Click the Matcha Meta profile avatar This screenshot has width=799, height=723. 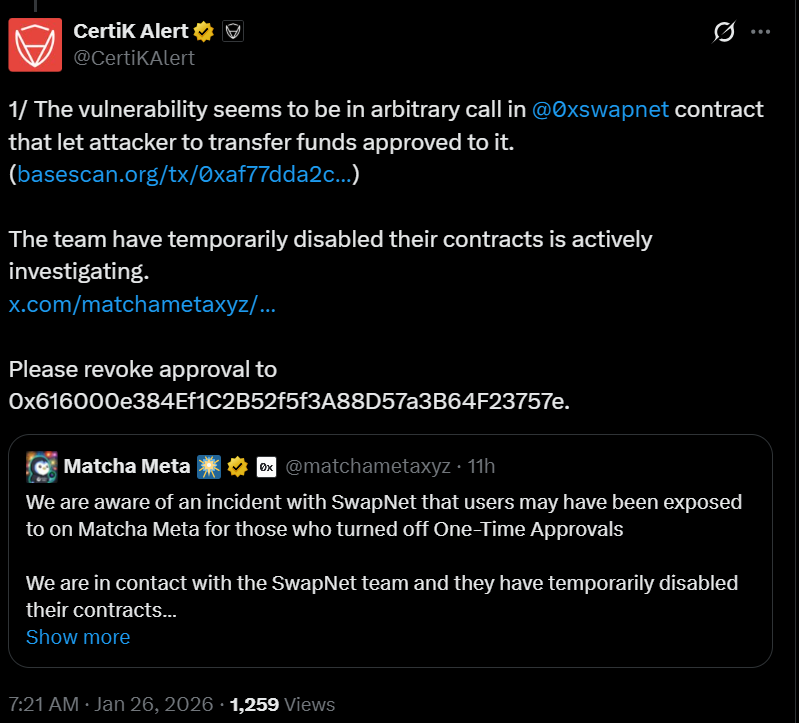pyautogui.click(x=41, y=466)
